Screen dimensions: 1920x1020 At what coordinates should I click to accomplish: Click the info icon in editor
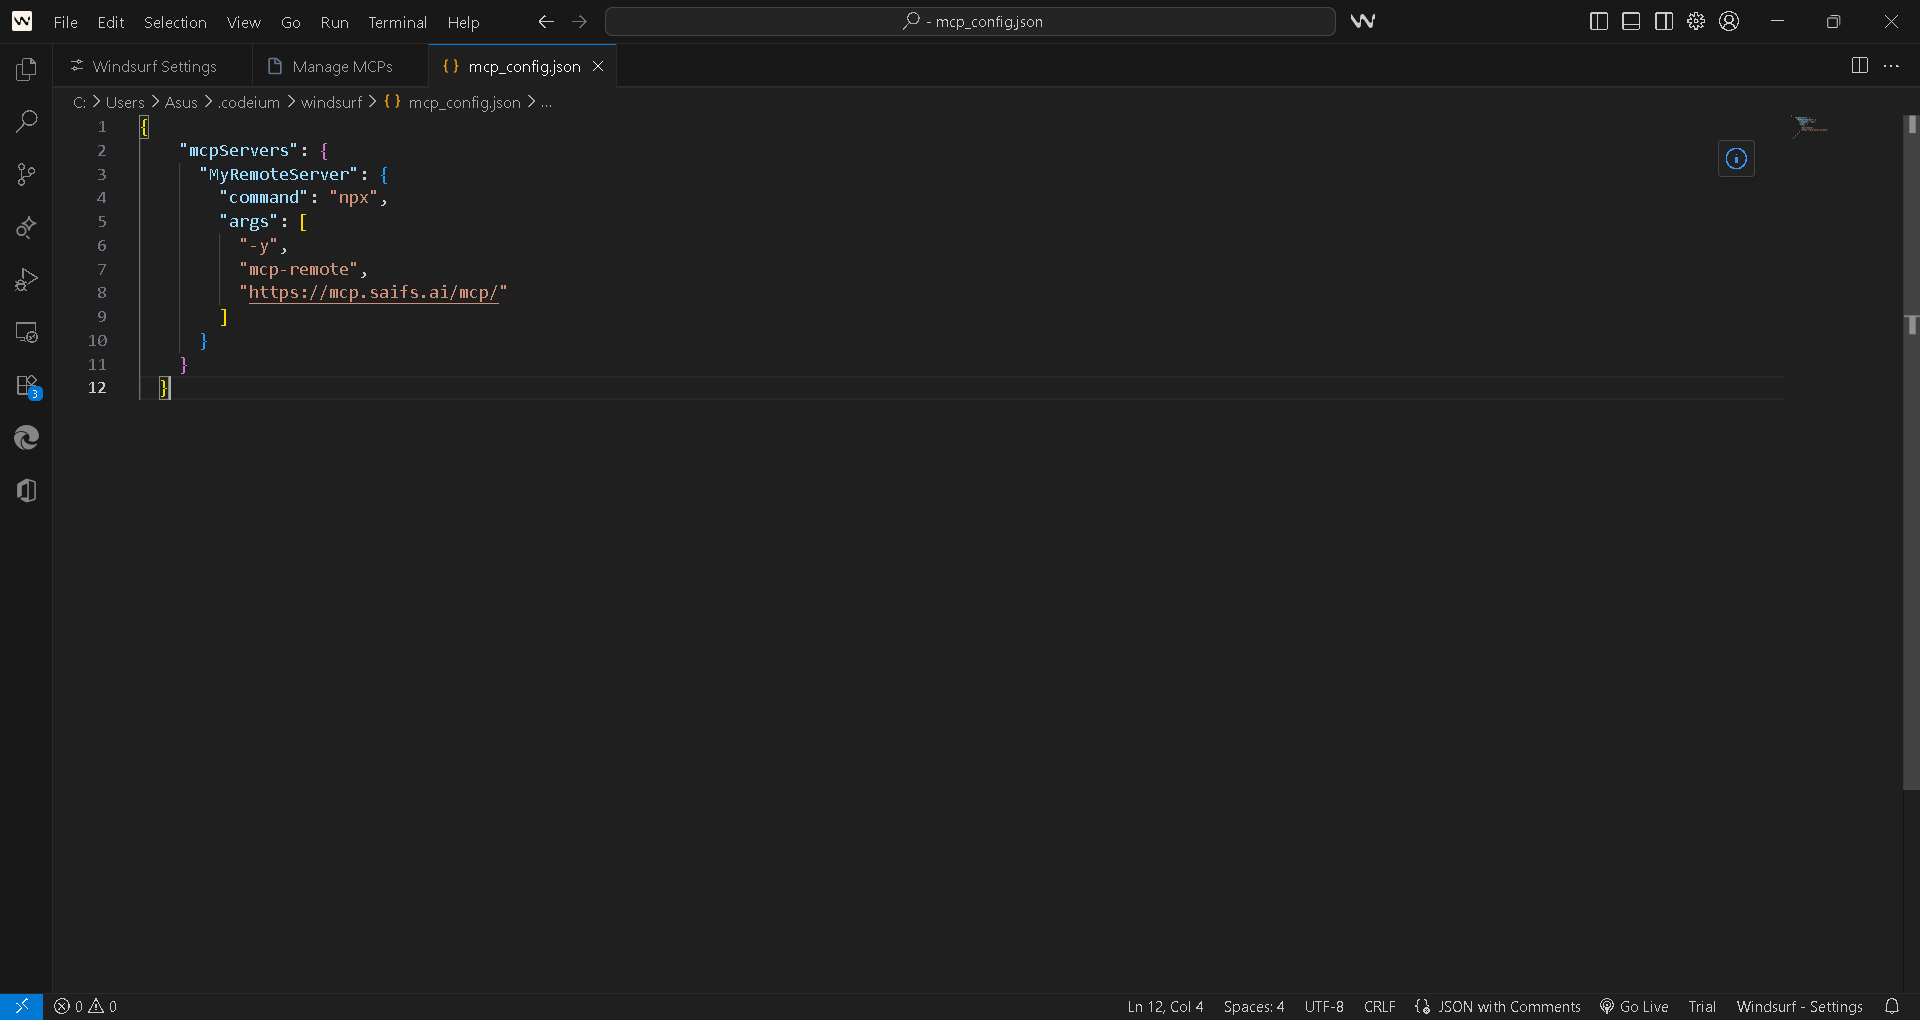coord(1736,159)
